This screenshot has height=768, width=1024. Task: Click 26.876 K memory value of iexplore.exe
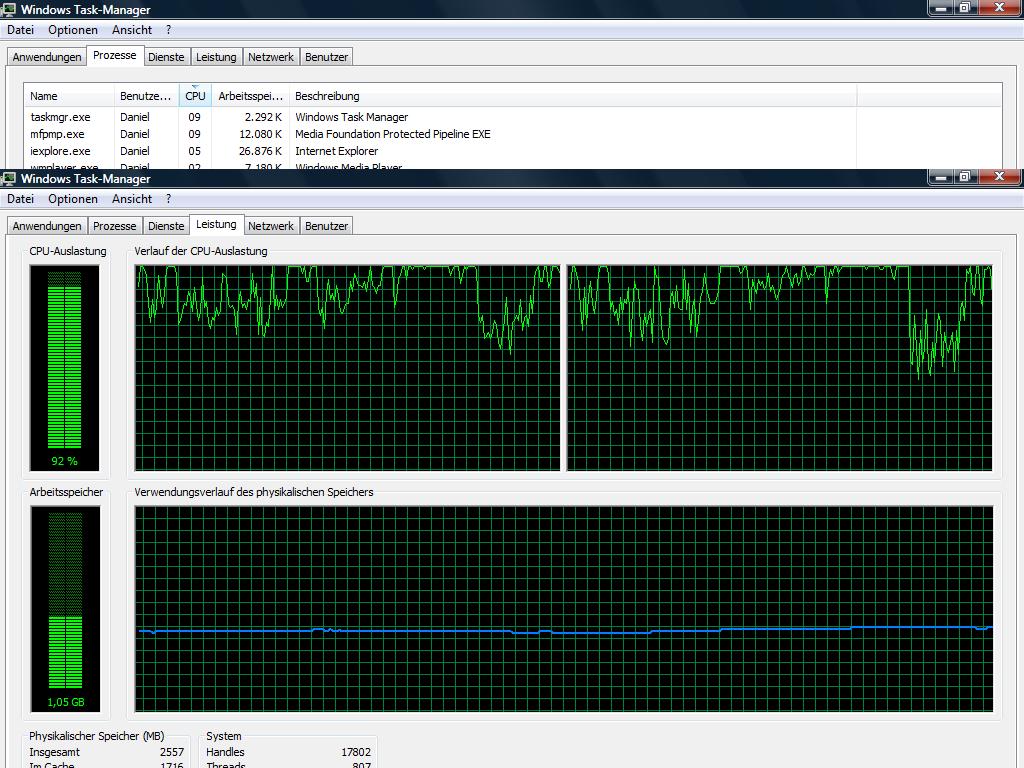(261, 151)
